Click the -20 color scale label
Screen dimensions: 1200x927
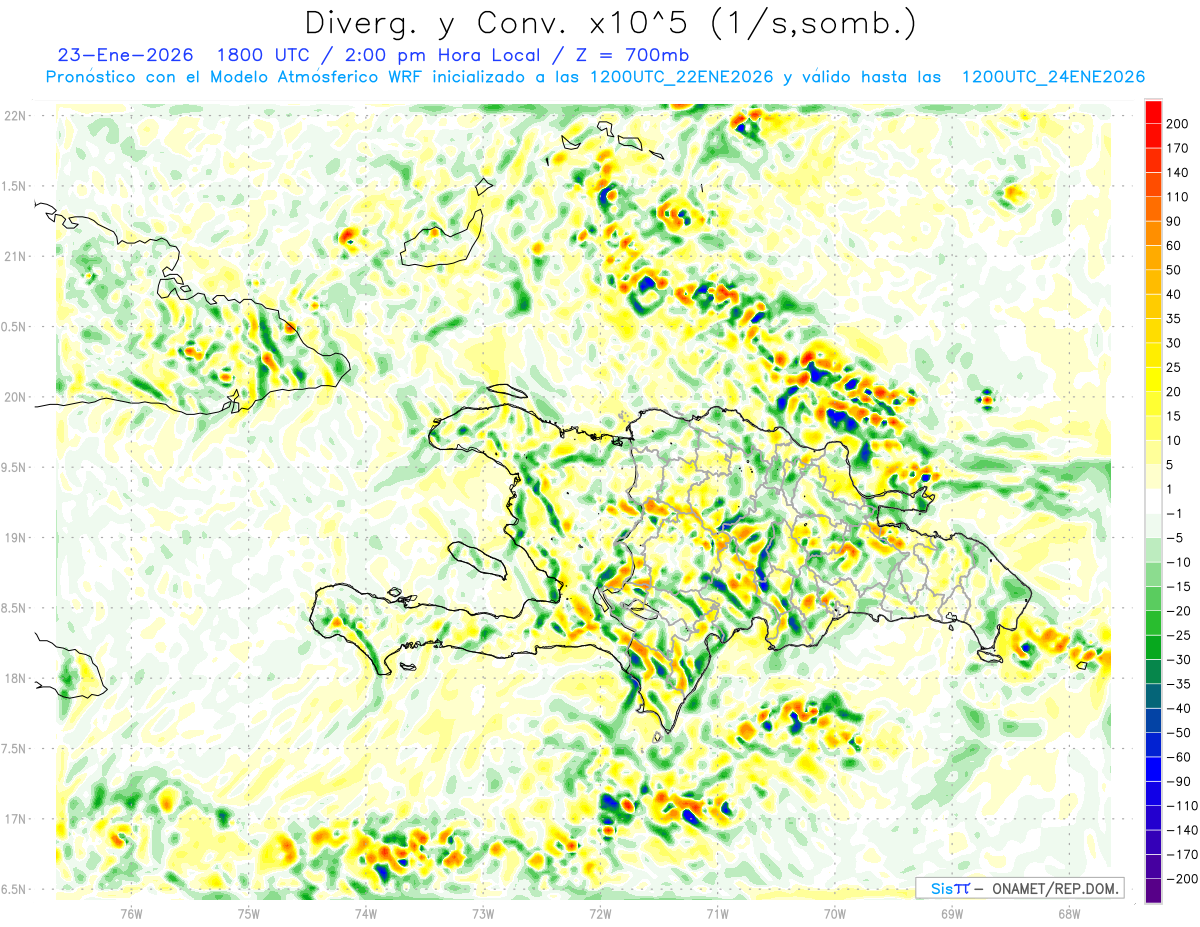point(1177,611)
